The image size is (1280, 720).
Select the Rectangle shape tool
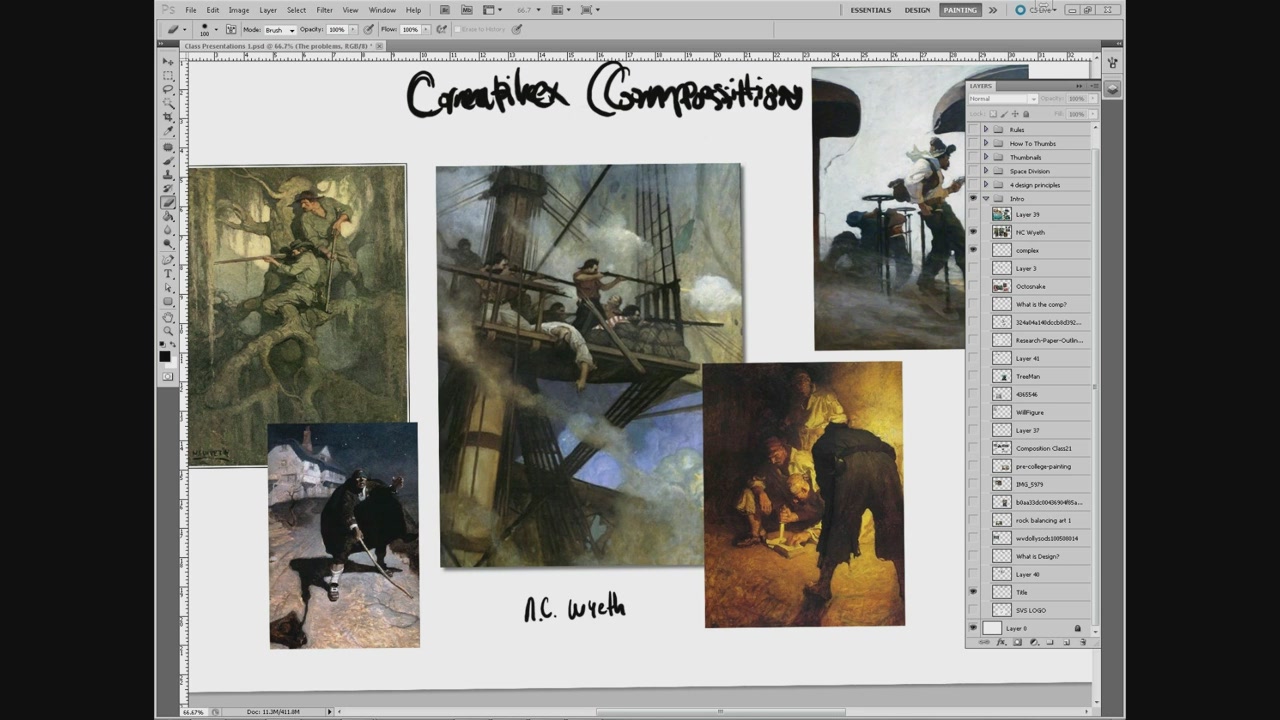pyautogui.click(x=169, y=300)
